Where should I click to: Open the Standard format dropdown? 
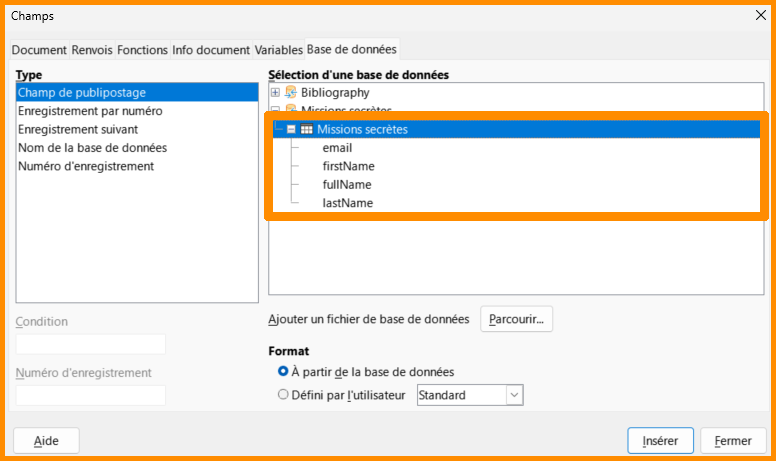point(514,395)
